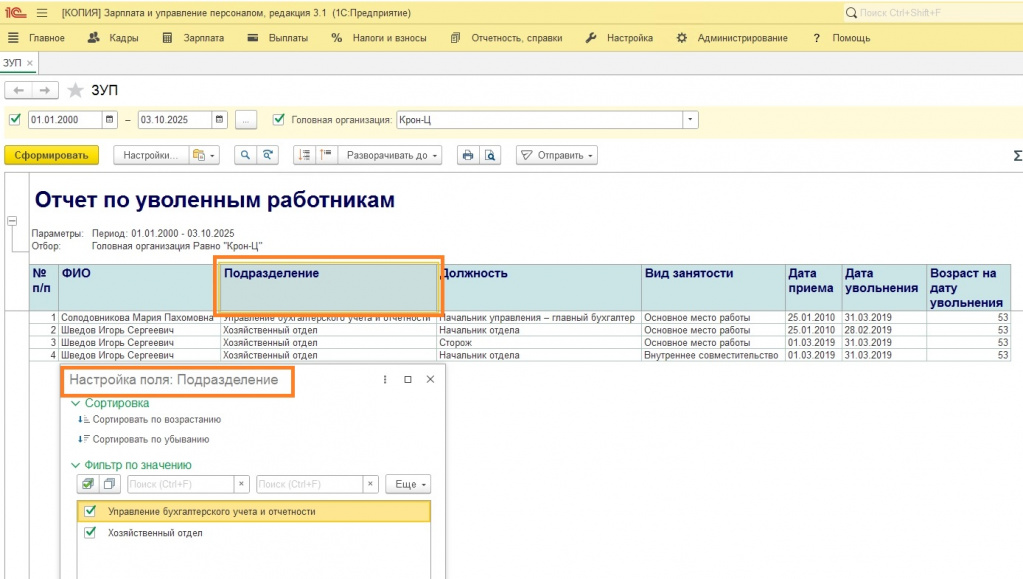Click the first filter search field

(x=180, y=484)
